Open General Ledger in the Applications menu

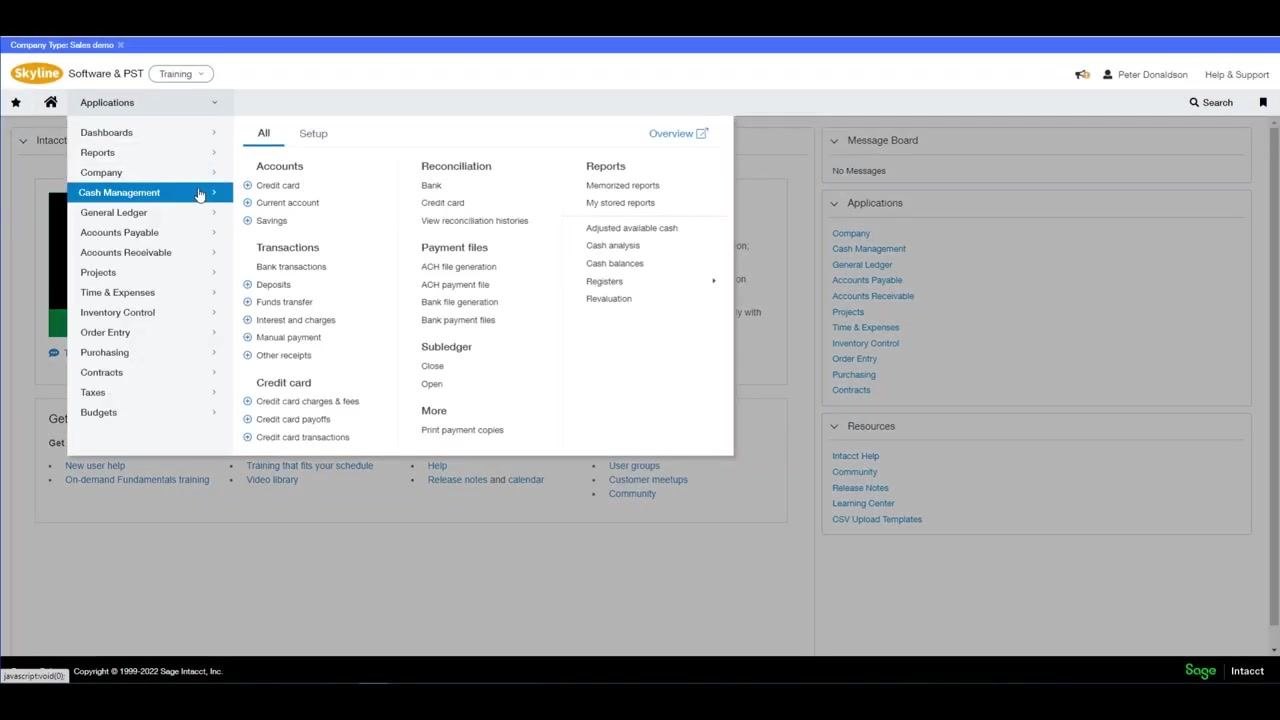tap(150, 212)
